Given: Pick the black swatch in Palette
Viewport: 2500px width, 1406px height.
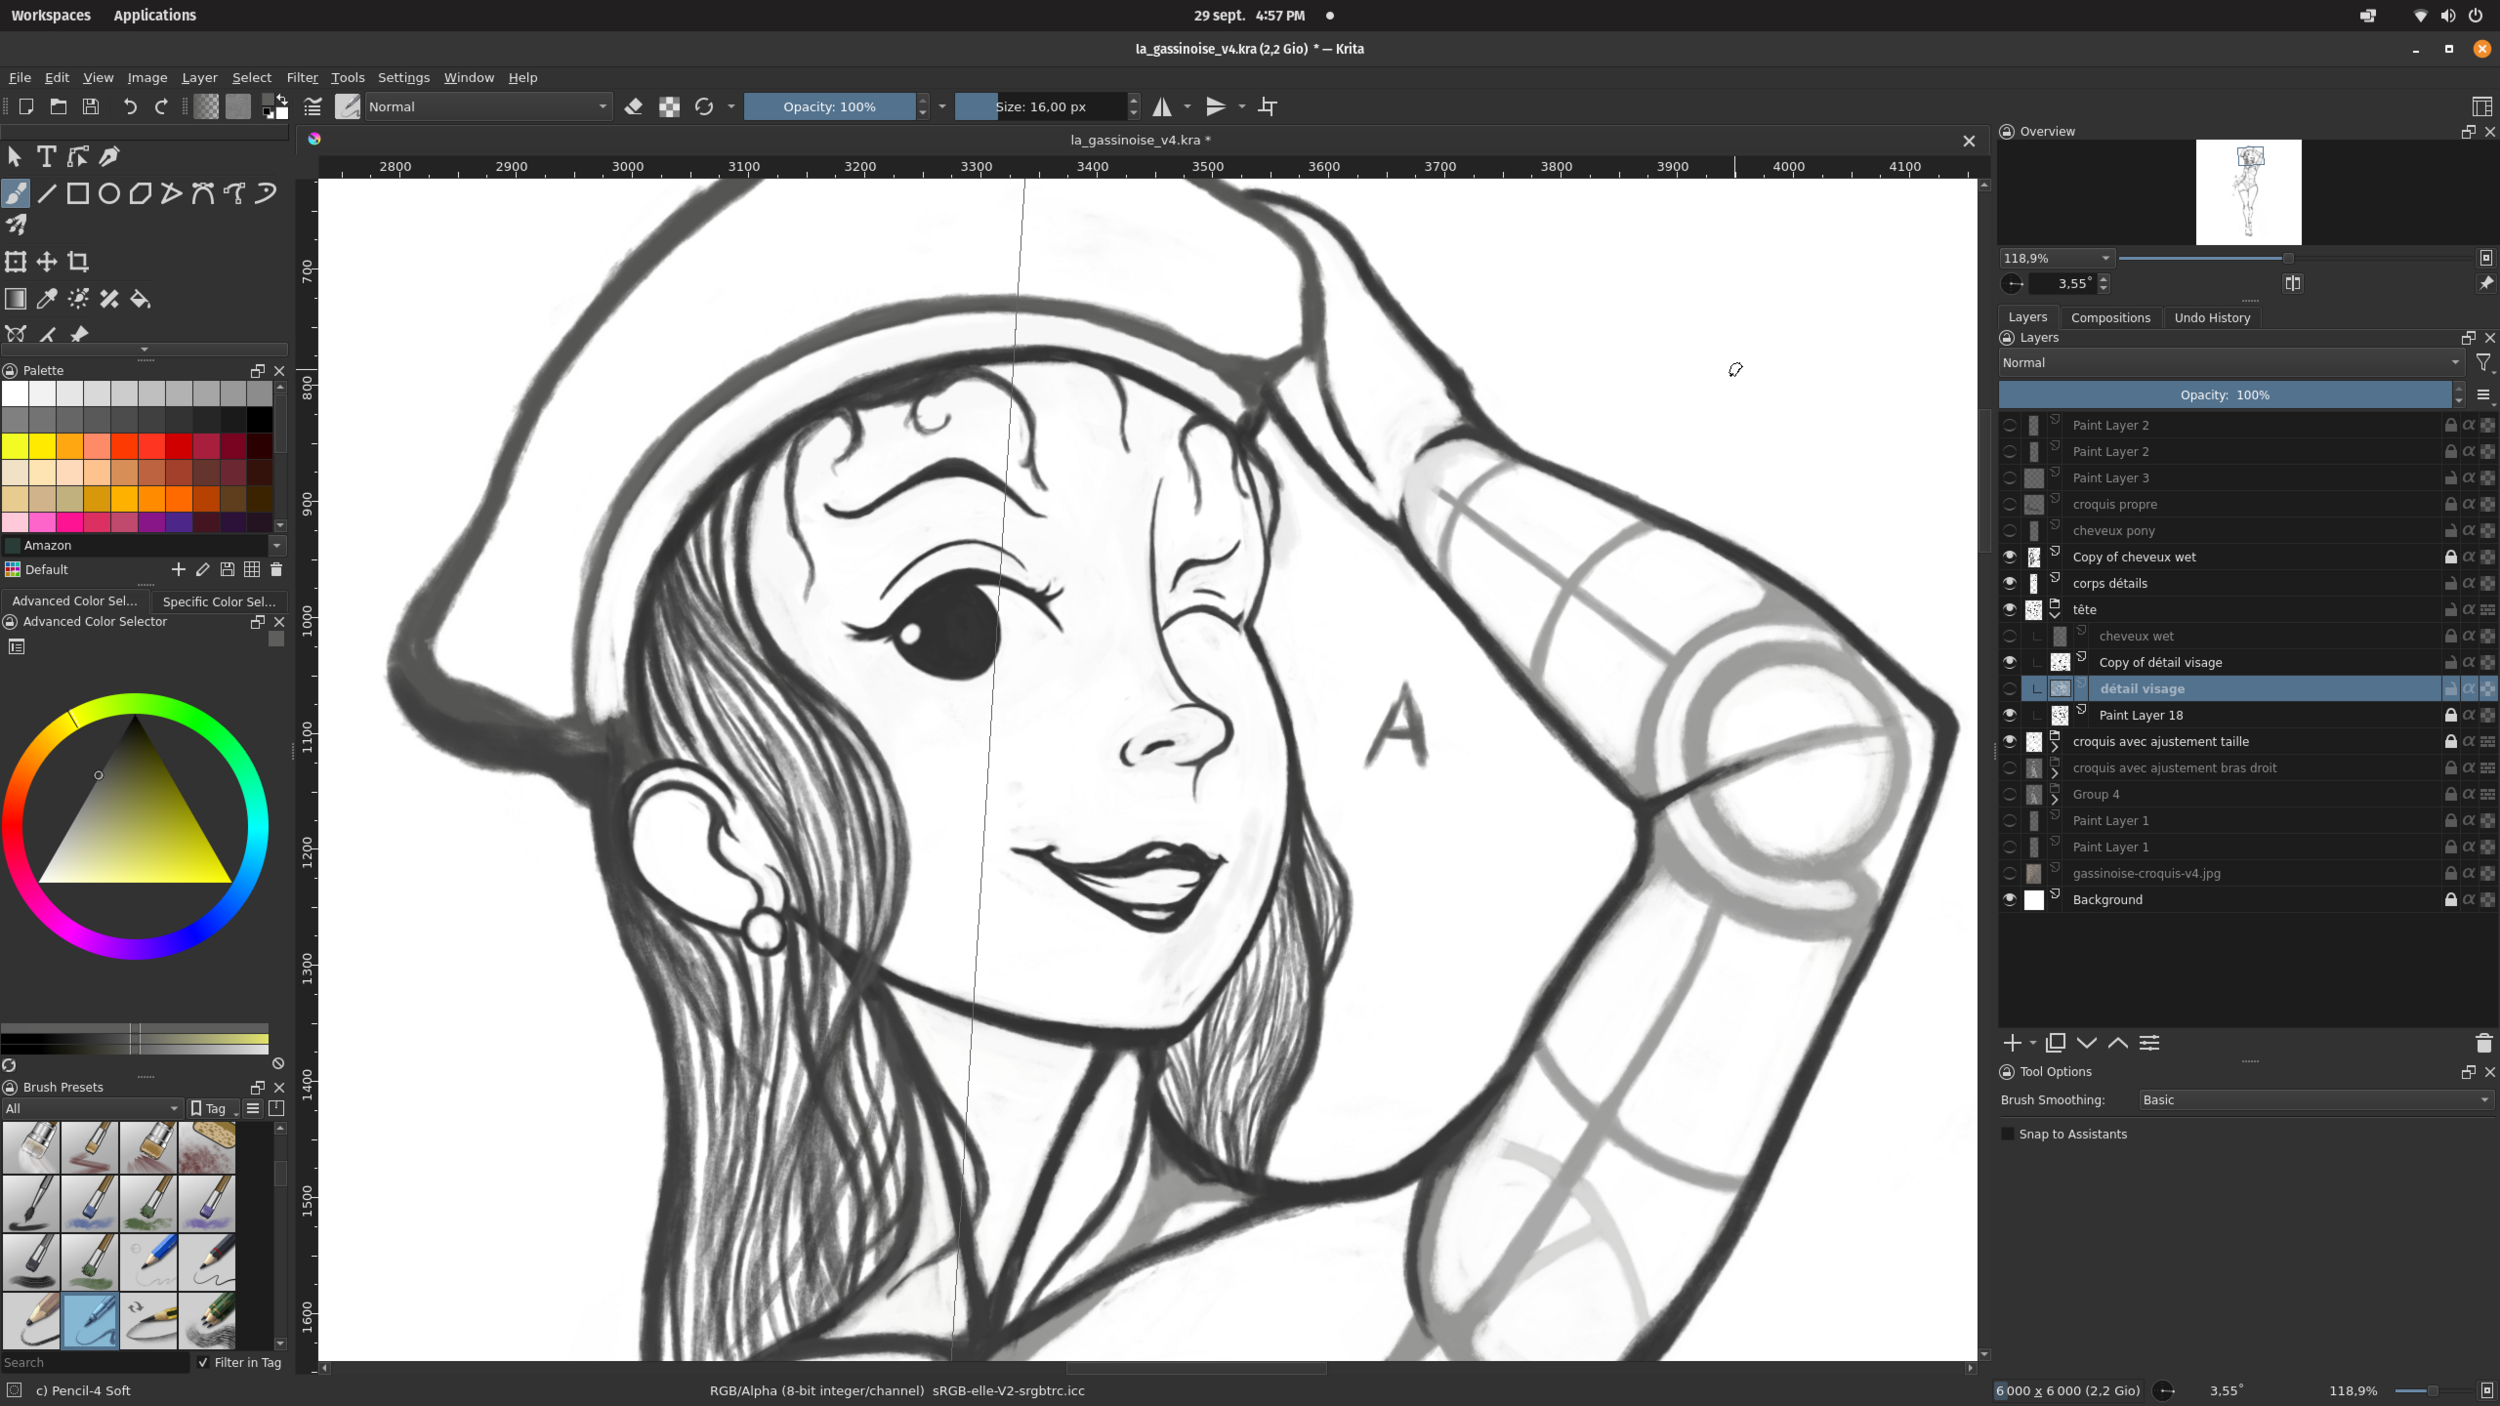Looking at the screenshot, I should 259,419.
